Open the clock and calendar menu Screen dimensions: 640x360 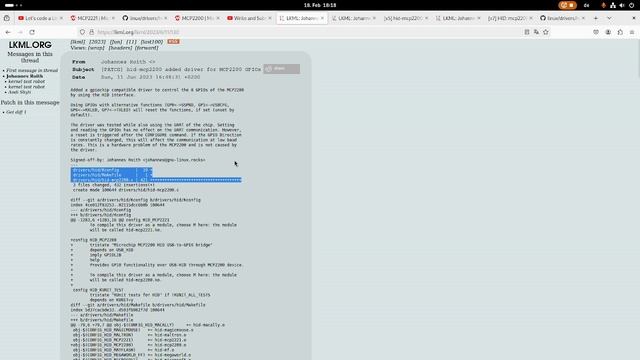click(320, 5)
